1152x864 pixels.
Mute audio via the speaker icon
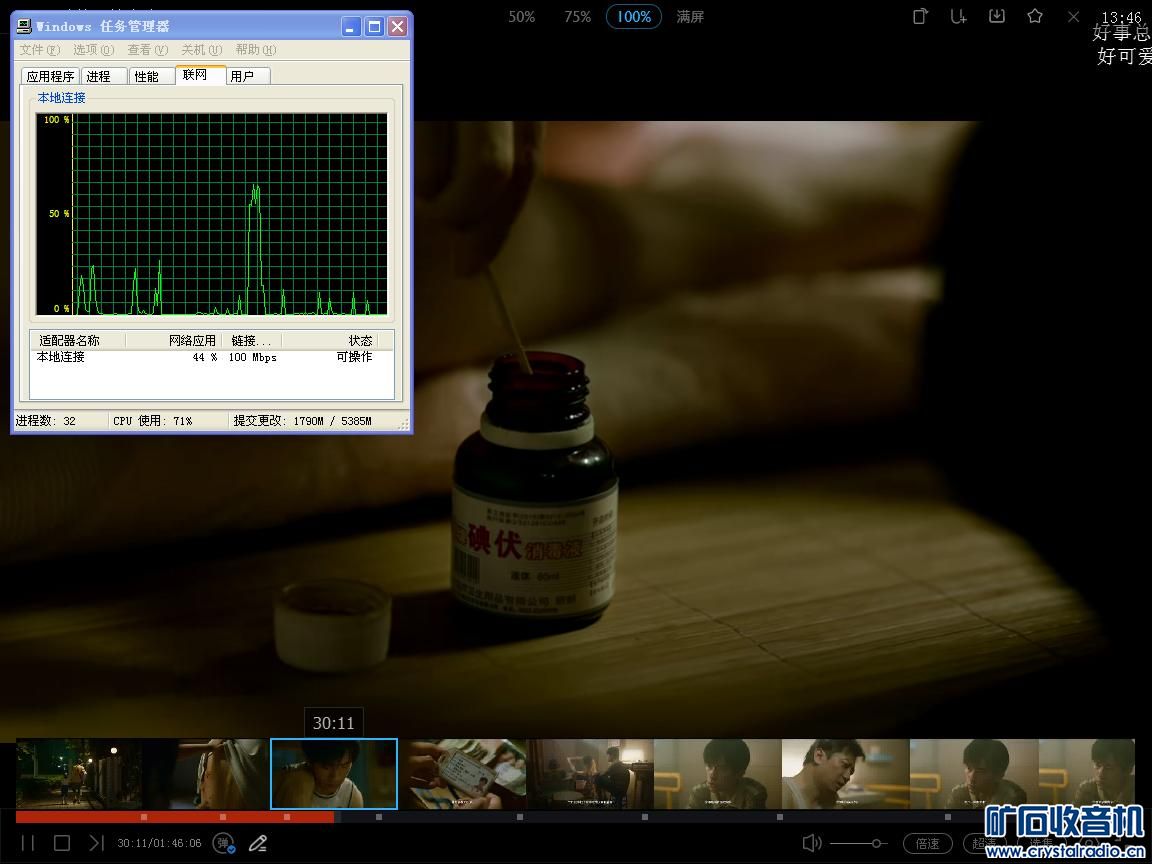812,843
